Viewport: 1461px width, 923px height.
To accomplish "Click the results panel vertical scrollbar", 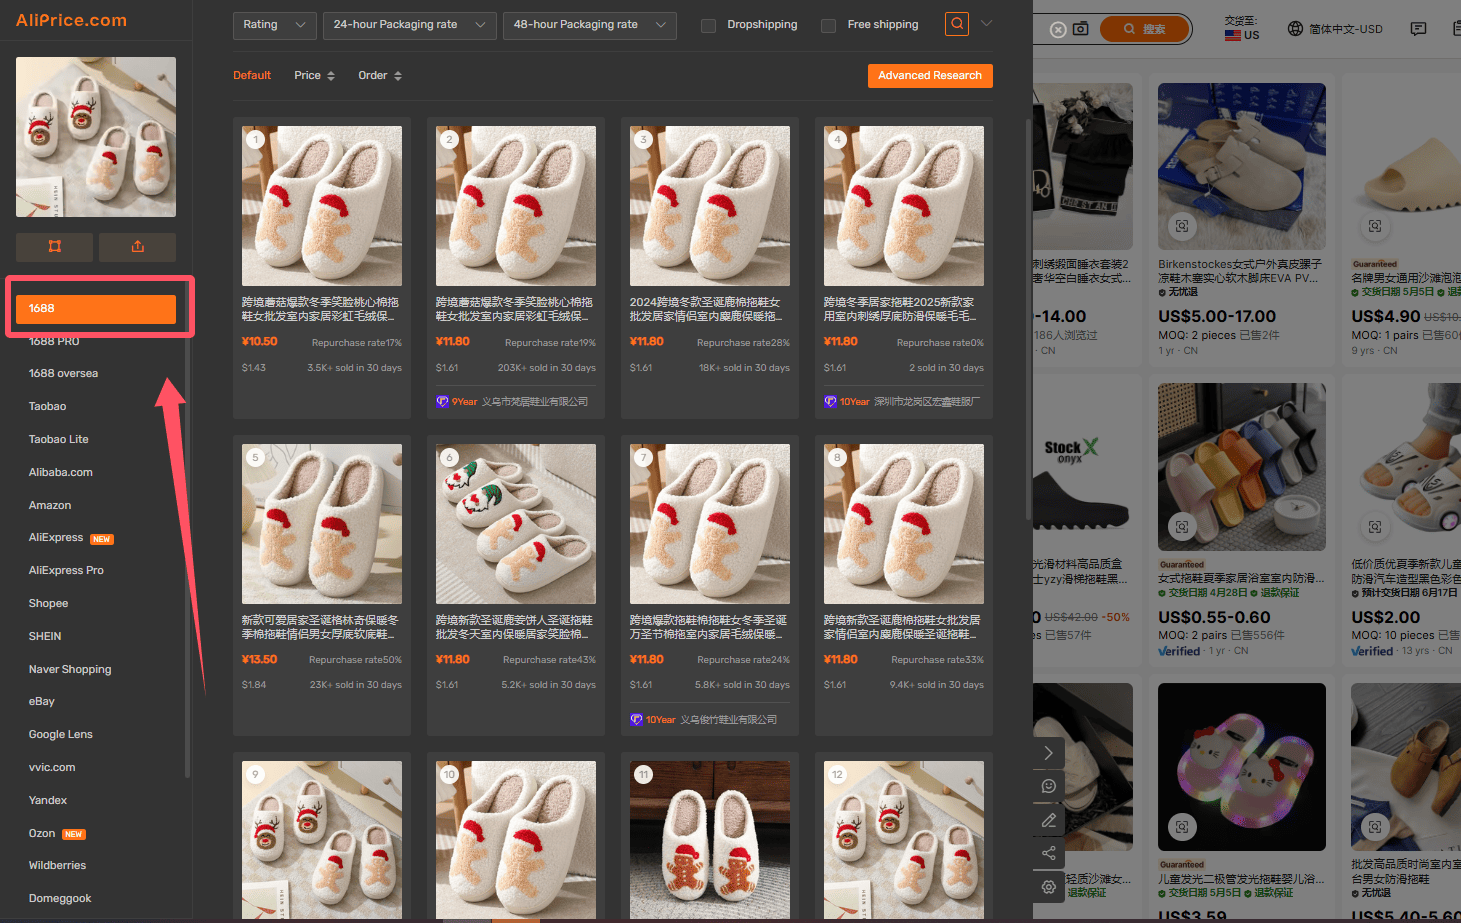I will click(x=1028, y=320).
